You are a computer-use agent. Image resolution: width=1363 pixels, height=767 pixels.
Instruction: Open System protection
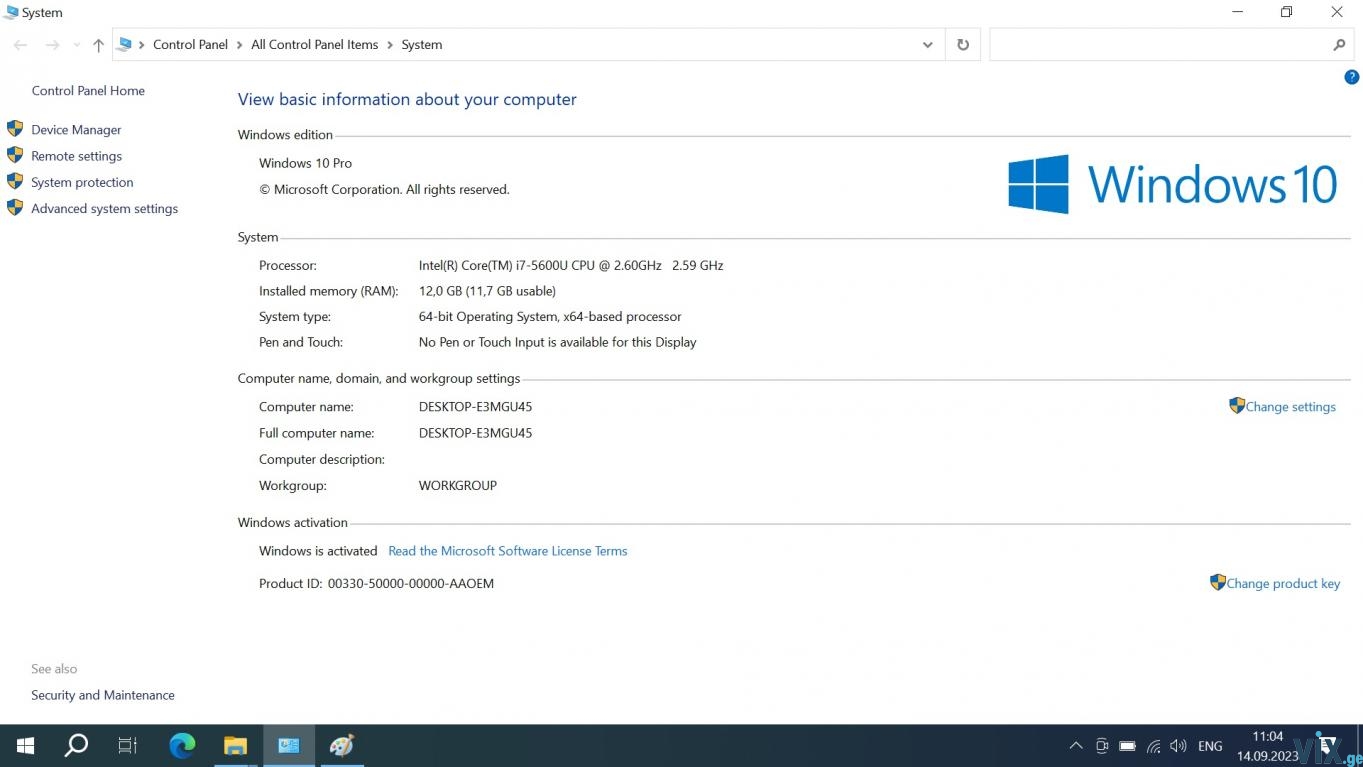pyautogui.click(x=82, y=182)
